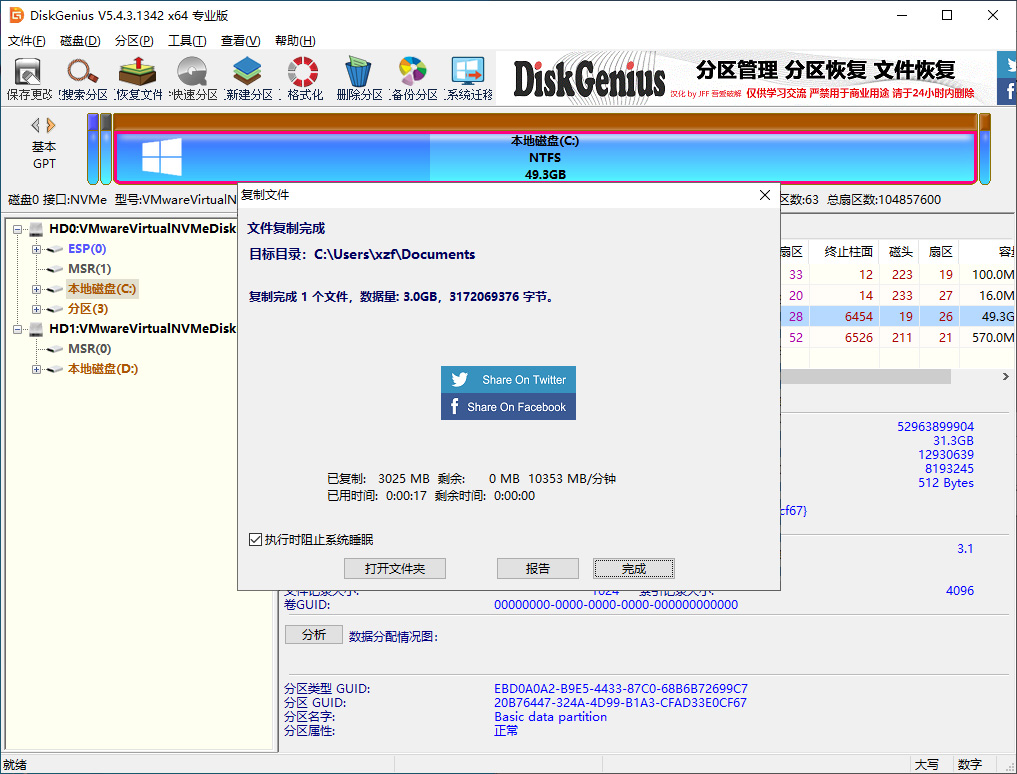Click the 就绪 status bar text
1017x774 pixels.
(15, 765)
